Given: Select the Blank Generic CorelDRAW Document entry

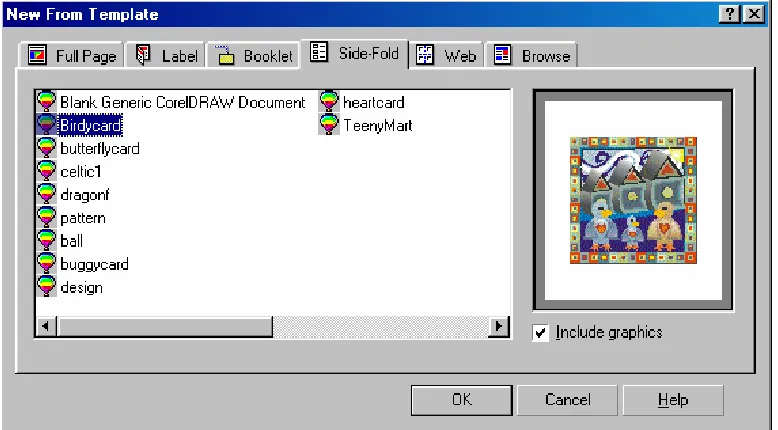Looking at the screenshot, I should [x=183, y=102].
